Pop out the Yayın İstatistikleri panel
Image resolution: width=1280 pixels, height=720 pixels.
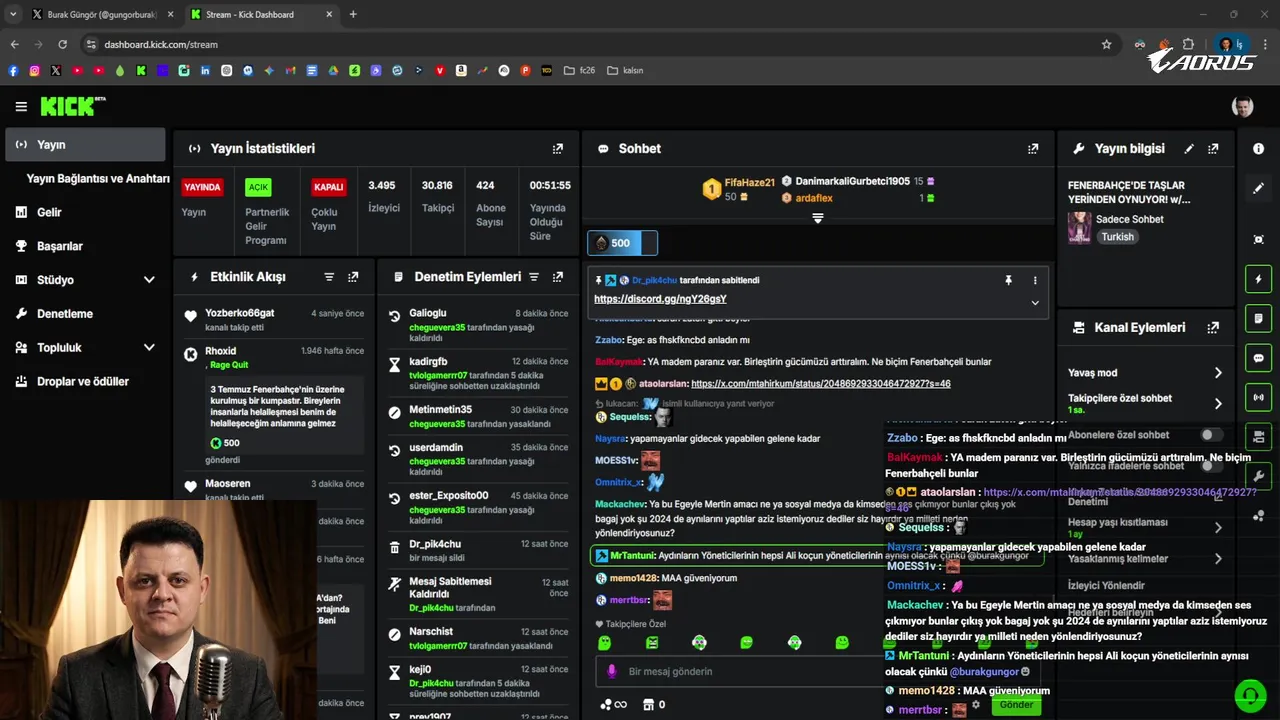click(x=558, y=149)
